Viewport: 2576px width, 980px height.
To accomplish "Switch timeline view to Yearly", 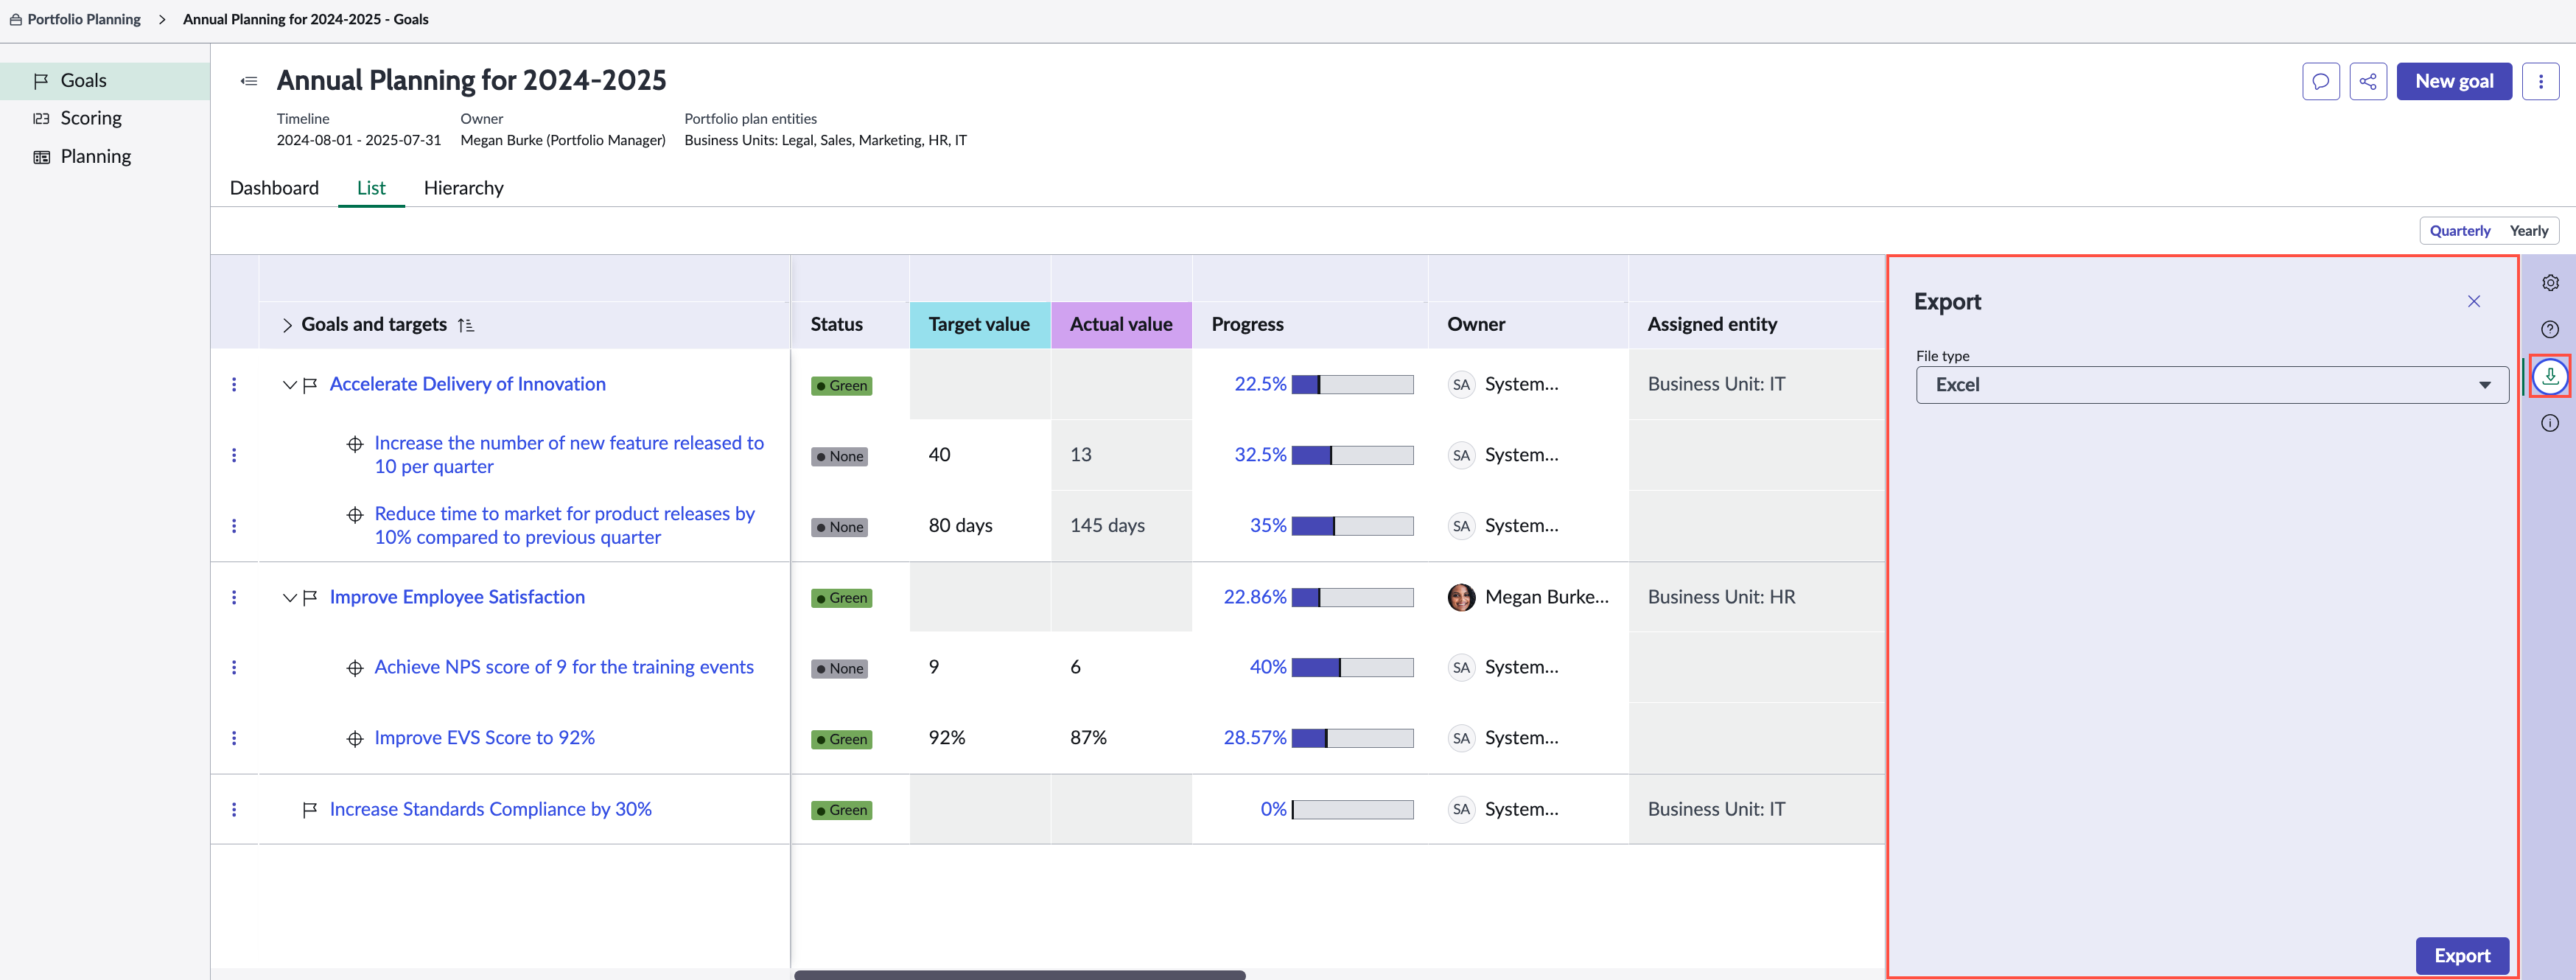I will click(2528, 231).
